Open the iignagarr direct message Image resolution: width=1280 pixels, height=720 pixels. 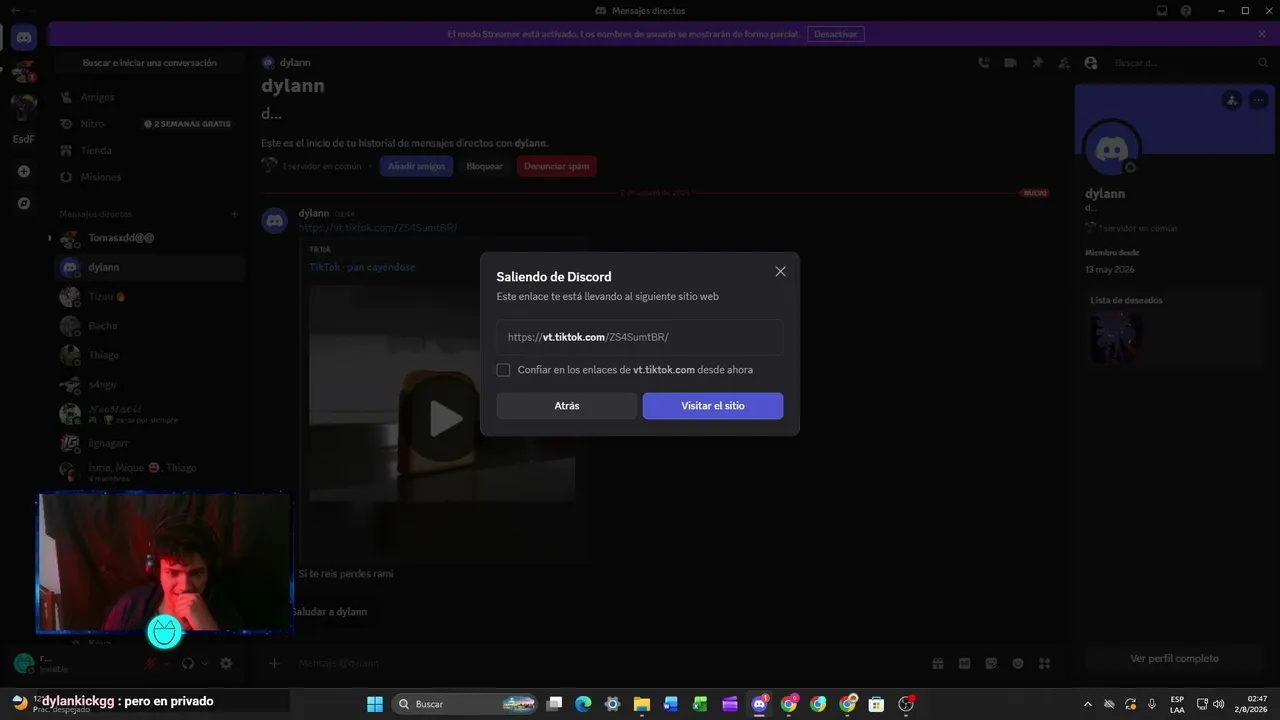click(150, 443)
